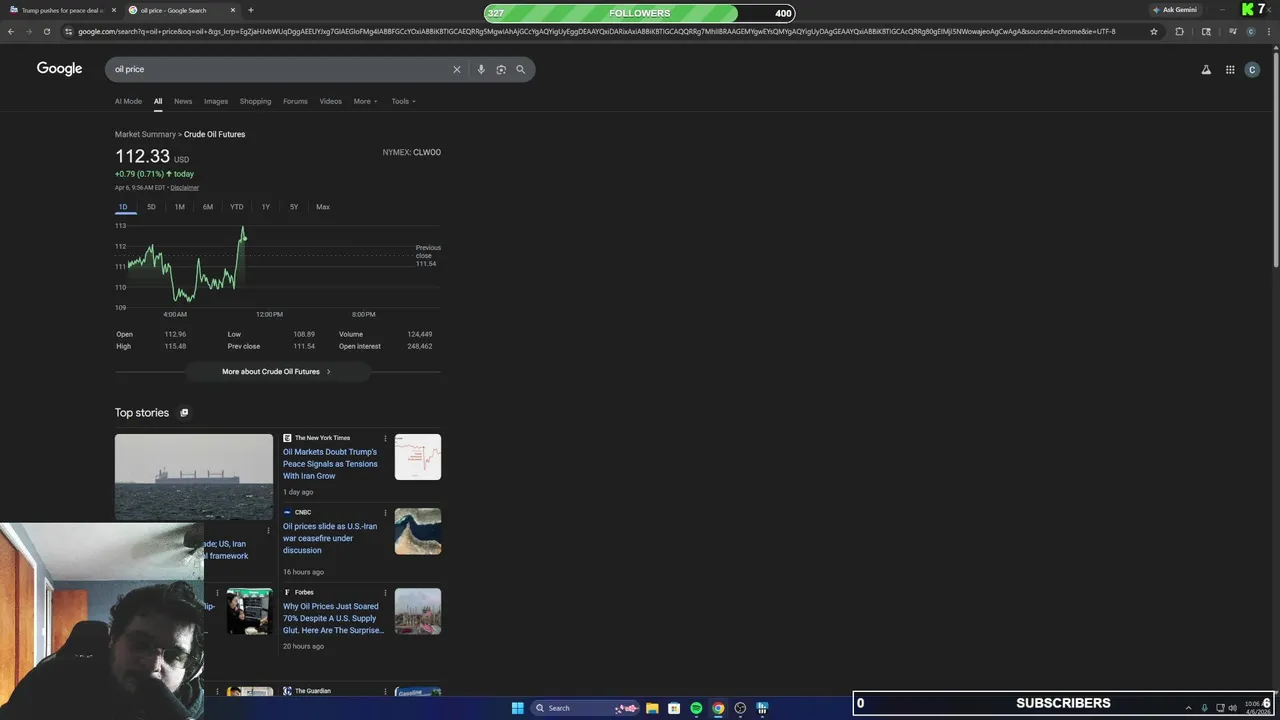The width and height of the screenshot is (1280, 720).
Task: Select the Videos results tab
Action: tap(330, 101)
